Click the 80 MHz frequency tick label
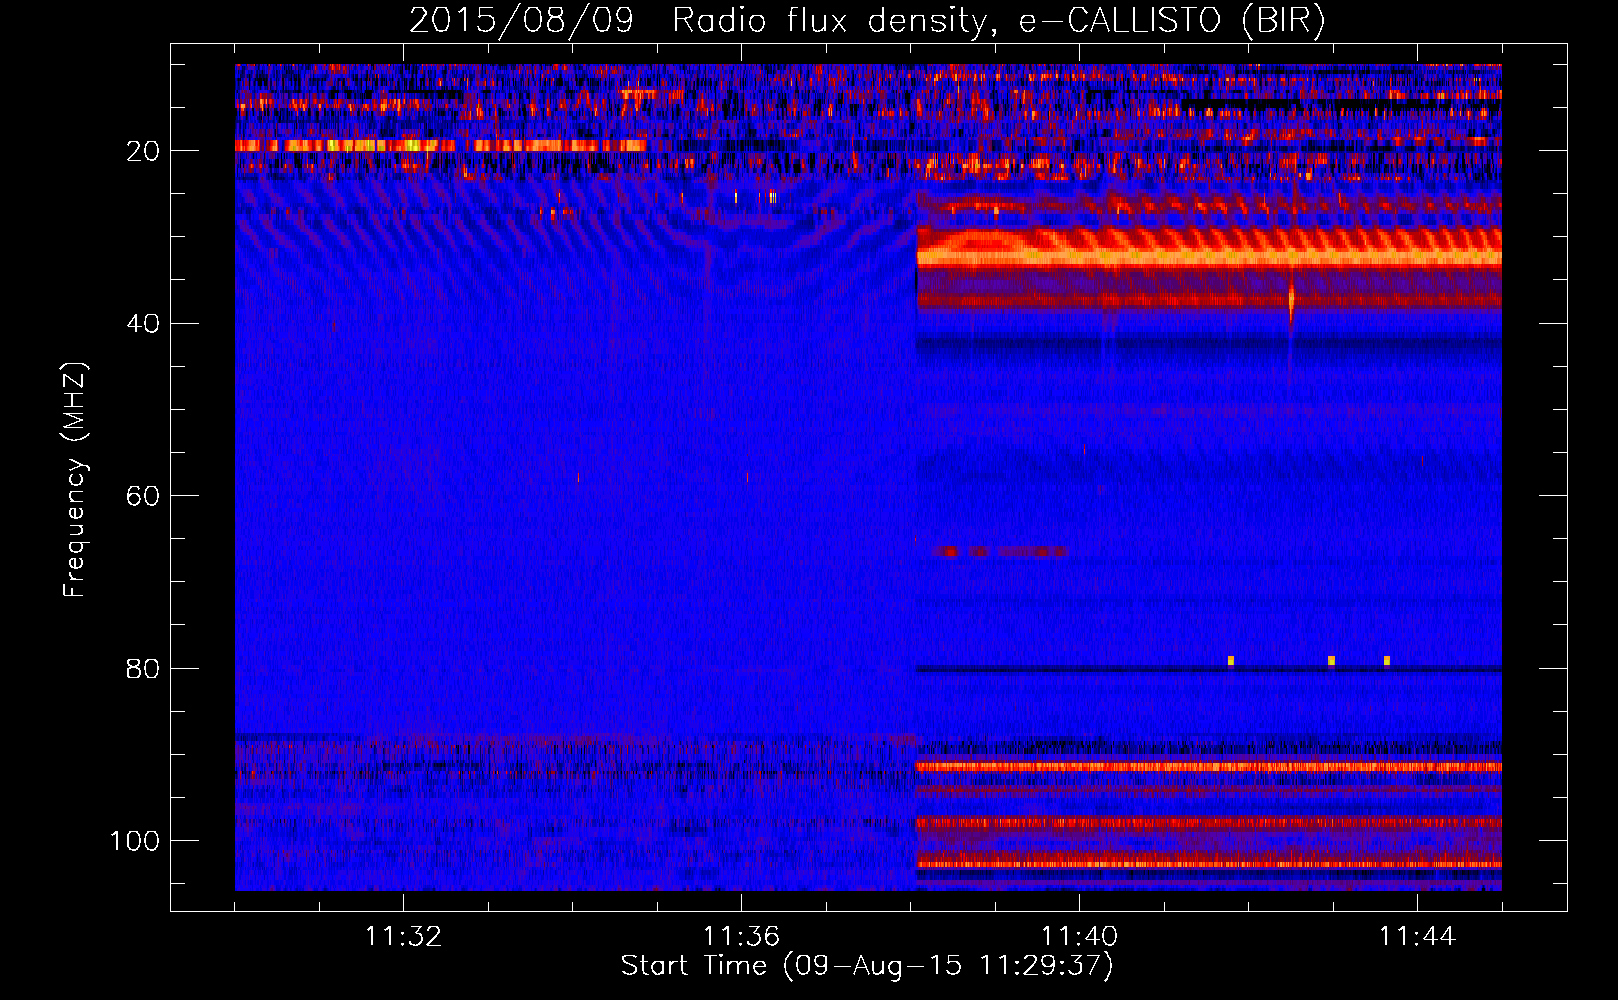Viewport: 1618px width, 1000px height. point(143,669)
